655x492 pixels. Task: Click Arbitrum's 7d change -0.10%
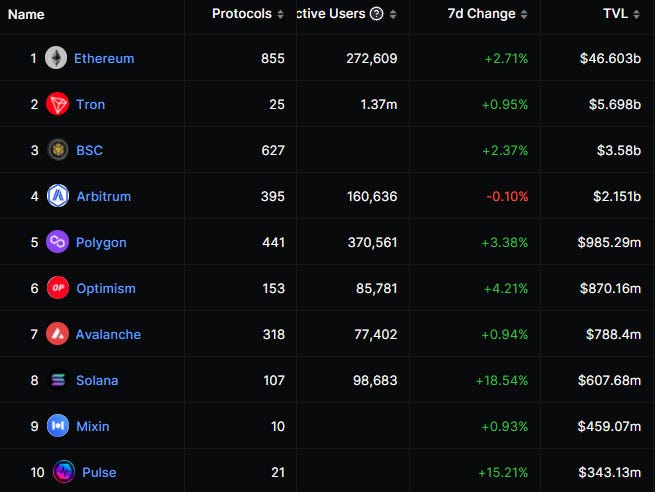pos(507,196)
